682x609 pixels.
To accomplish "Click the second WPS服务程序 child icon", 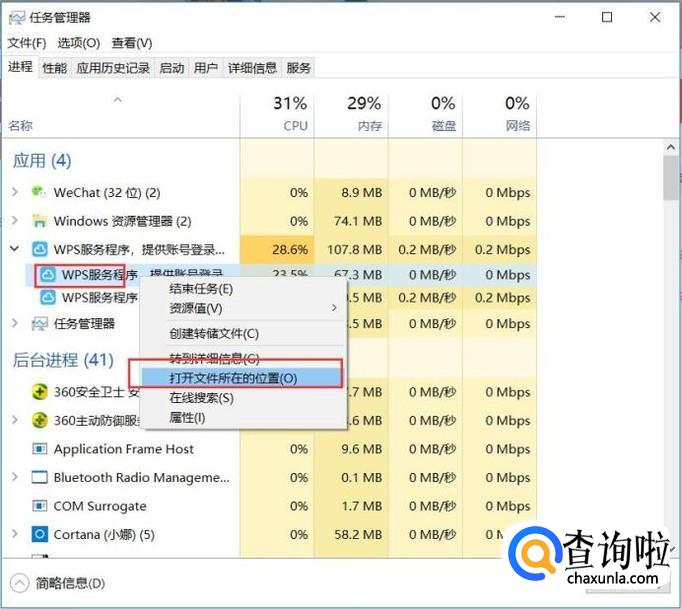I will click(x=47, y=298).
